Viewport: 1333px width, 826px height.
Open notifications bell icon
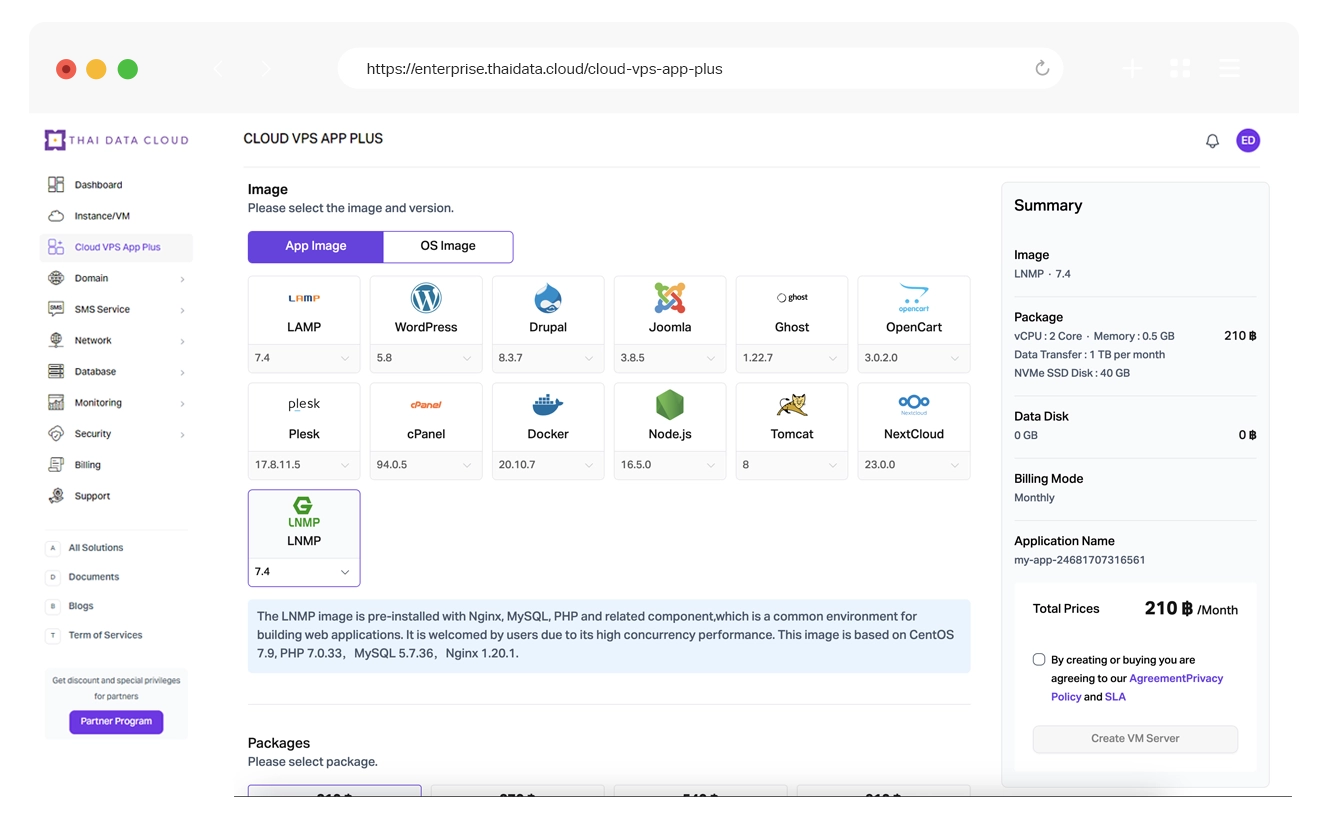[1212, 141]
